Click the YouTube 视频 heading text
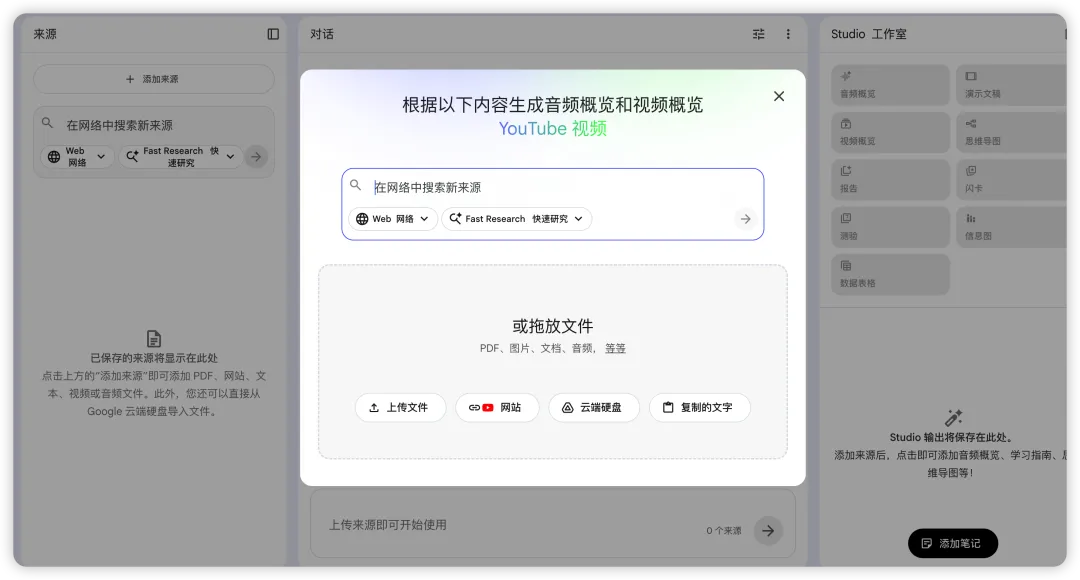The height and width of the screenshot is (580, 1080). [552, 129]
